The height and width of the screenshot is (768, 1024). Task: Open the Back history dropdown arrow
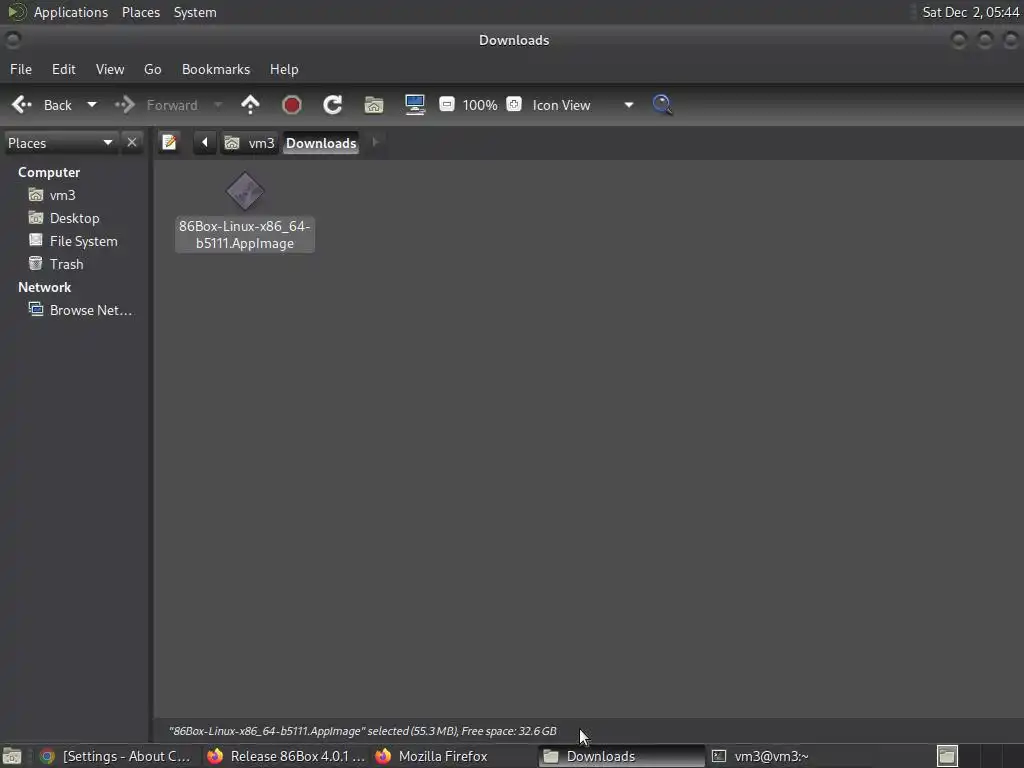[92, 104]
